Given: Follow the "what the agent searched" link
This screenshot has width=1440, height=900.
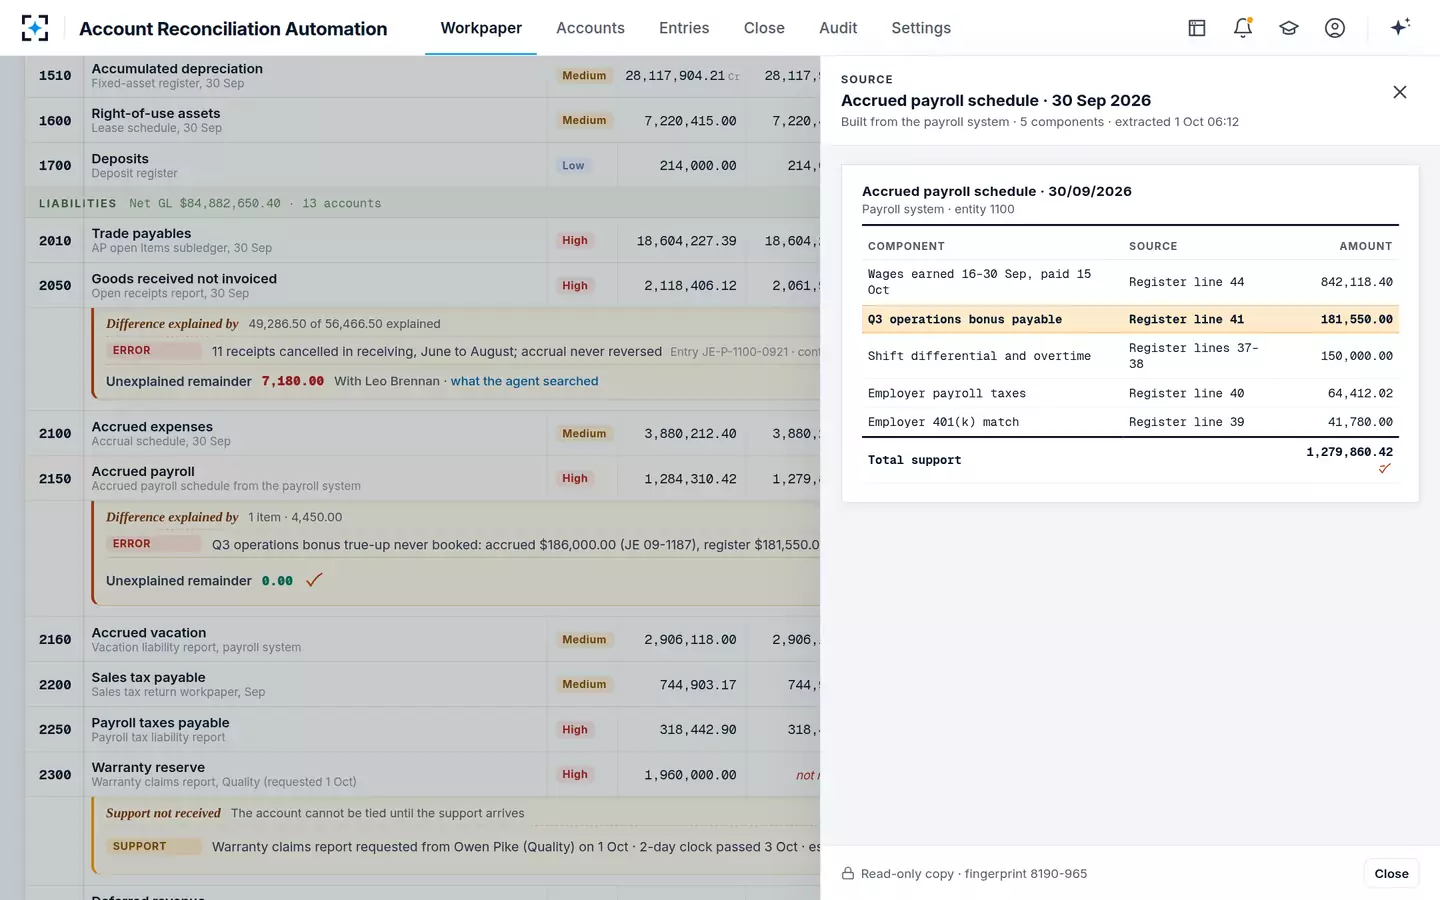Looking at the screenshot, I should click(x=524, y=381).
